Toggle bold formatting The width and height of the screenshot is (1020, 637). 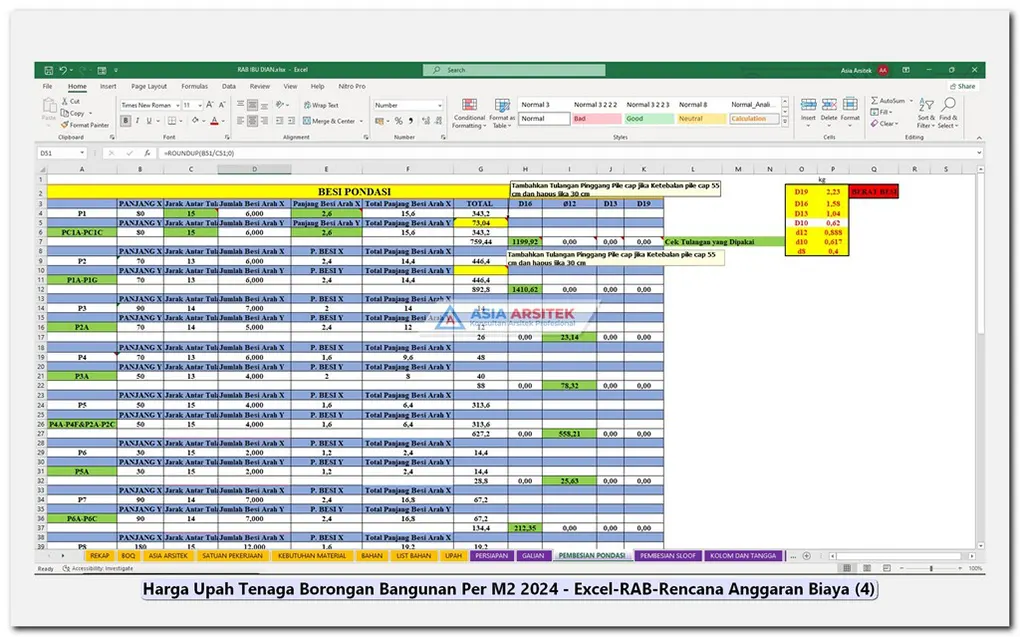click(x=126, y=121)
